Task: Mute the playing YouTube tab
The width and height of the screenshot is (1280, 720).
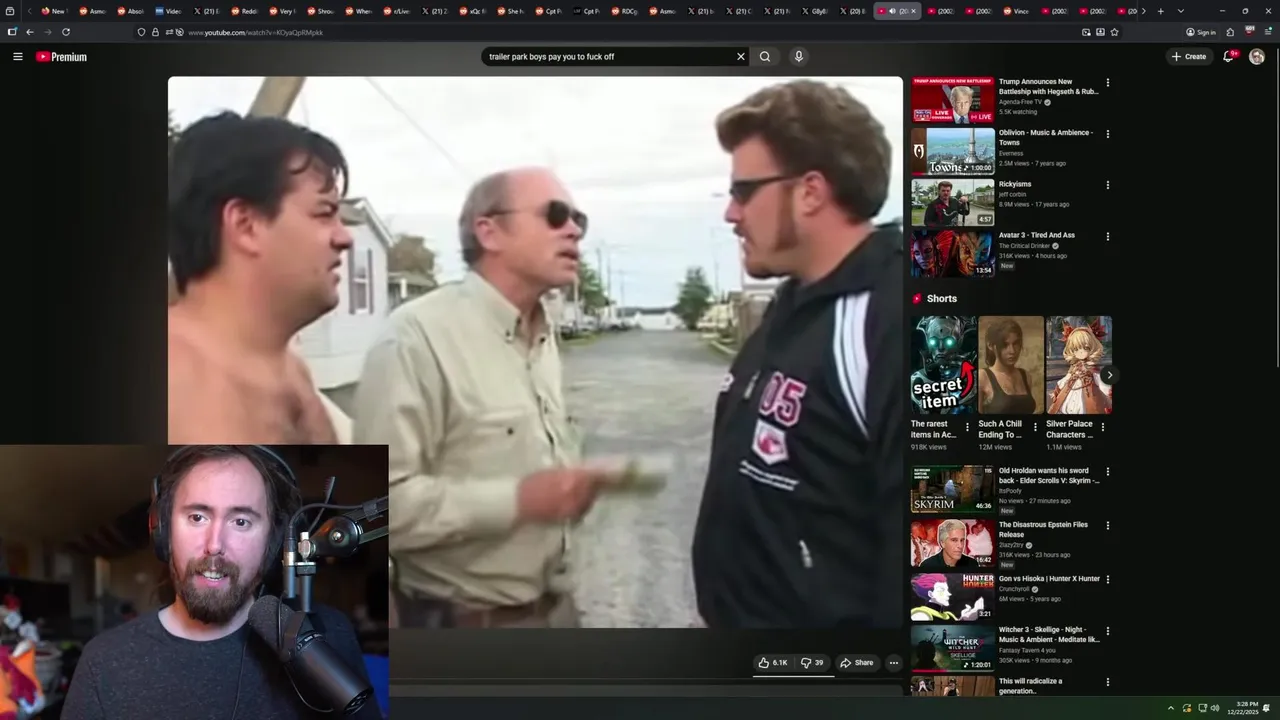Action: [x=892, y=11]
